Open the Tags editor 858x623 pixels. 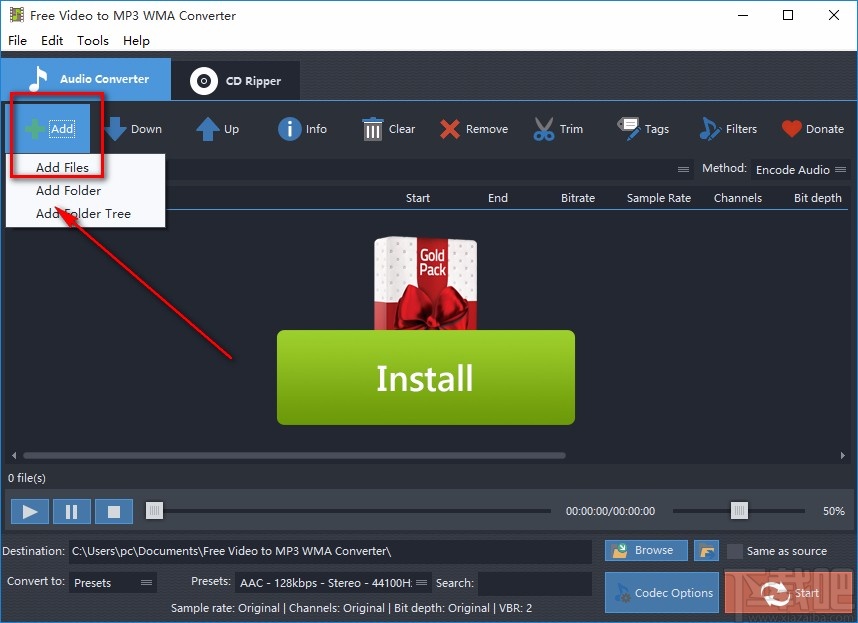pos(643,129)
